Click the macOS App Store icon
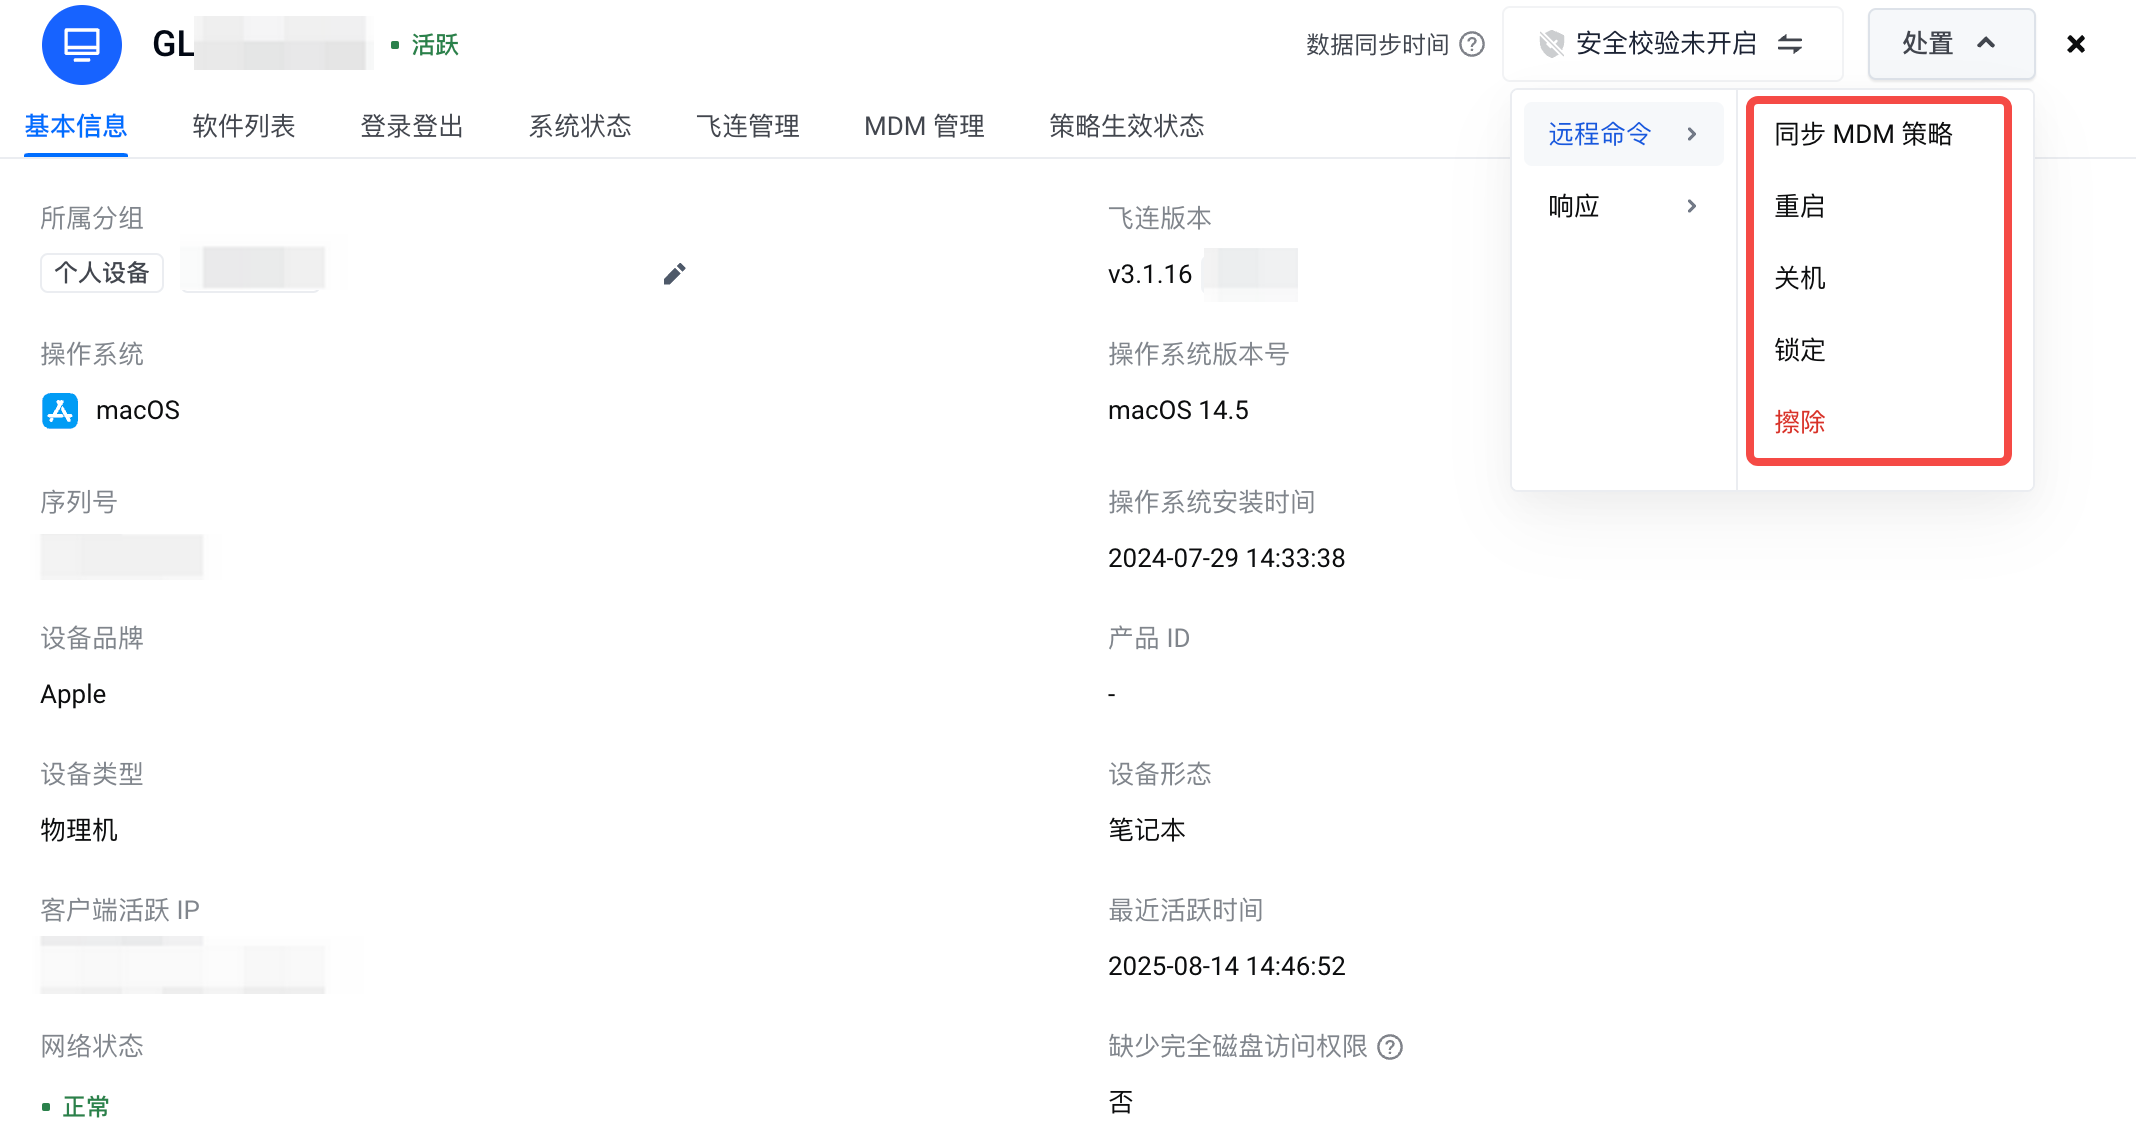The image size is (2136, 1142). point(60,410)
